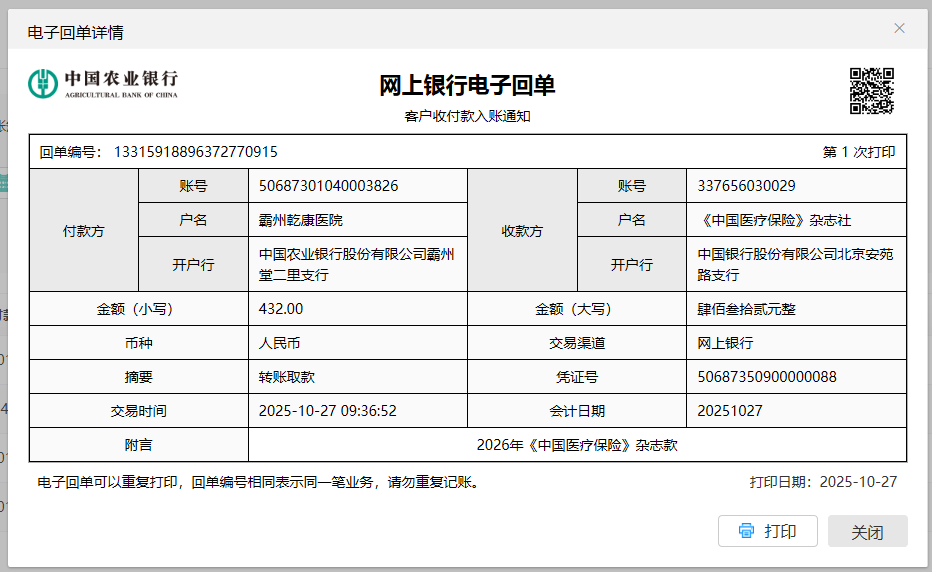Click the accounting date 20251027
This screenshot has width=932, height=572.
tap(730, 411)
